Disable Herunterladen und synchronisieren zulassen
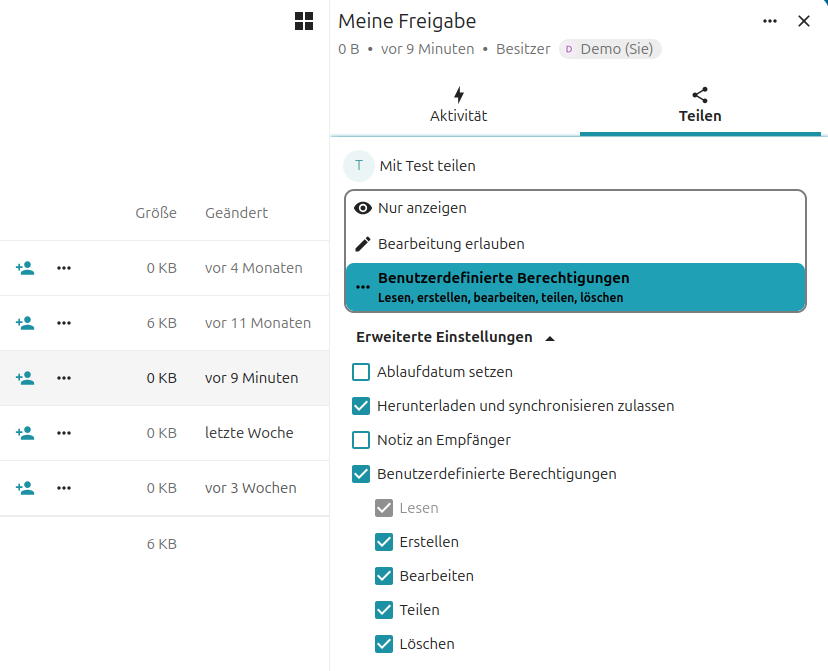This screenshot has width=828, height=671. click(361, 406)
